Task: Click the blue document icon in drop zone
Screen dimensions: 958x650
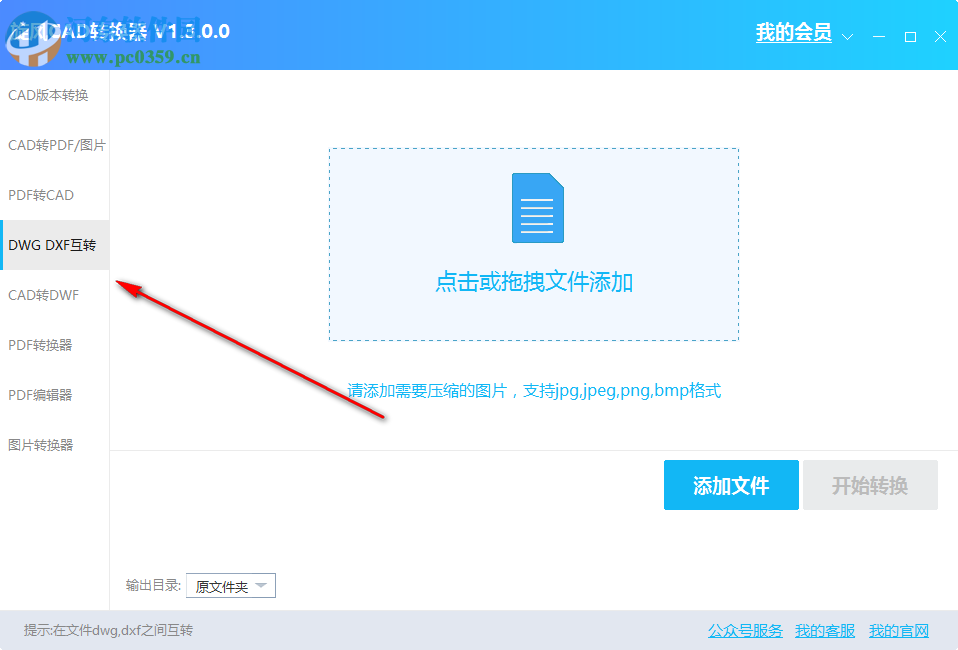Action: click(537, 208)
